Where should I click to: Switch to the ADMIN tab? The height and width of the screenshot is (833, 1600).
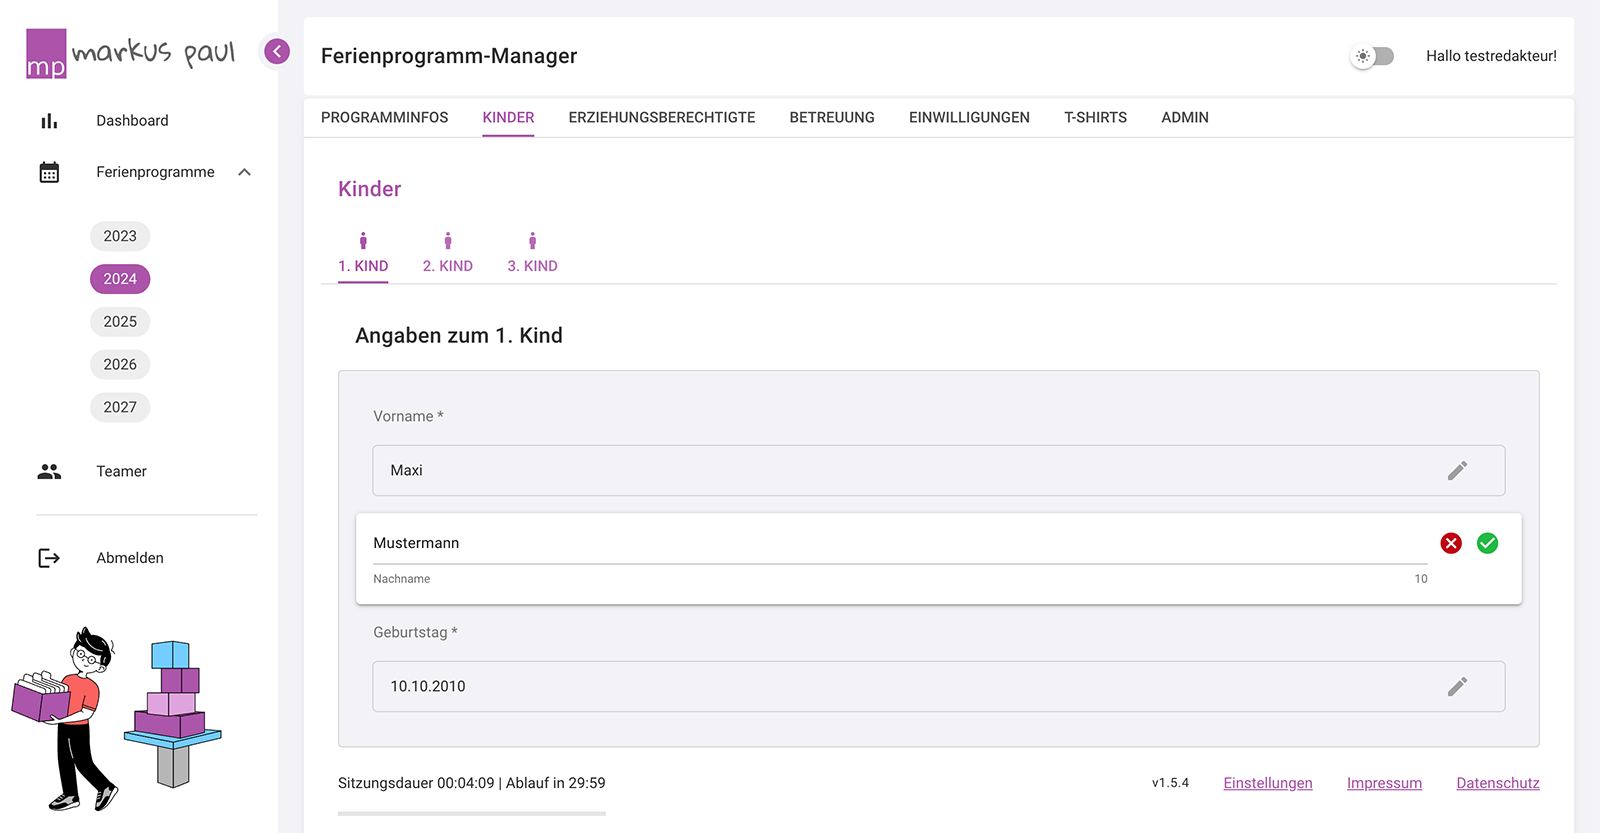tap(1185, 117)
